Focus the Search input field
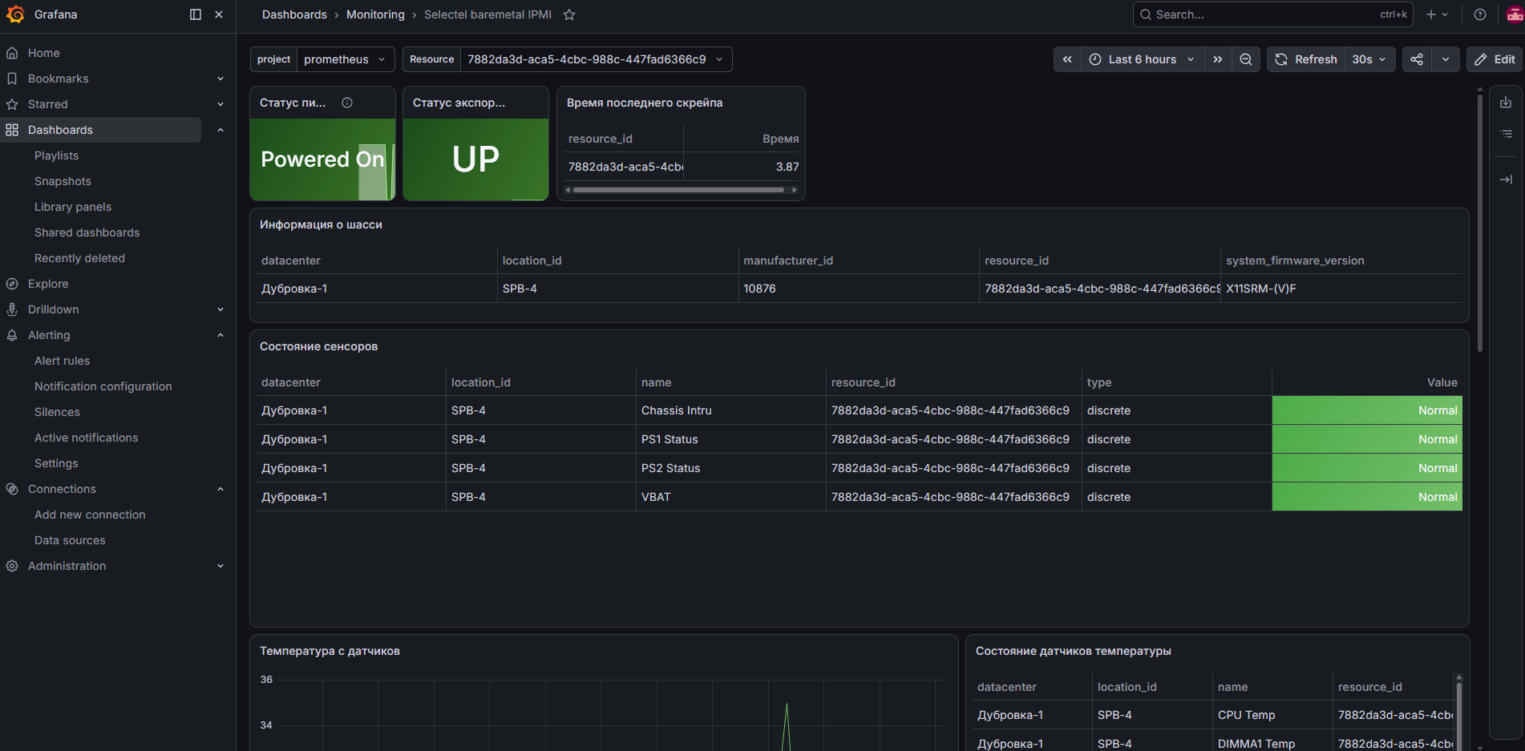1525x751 pixels. tap(1272, 15)
